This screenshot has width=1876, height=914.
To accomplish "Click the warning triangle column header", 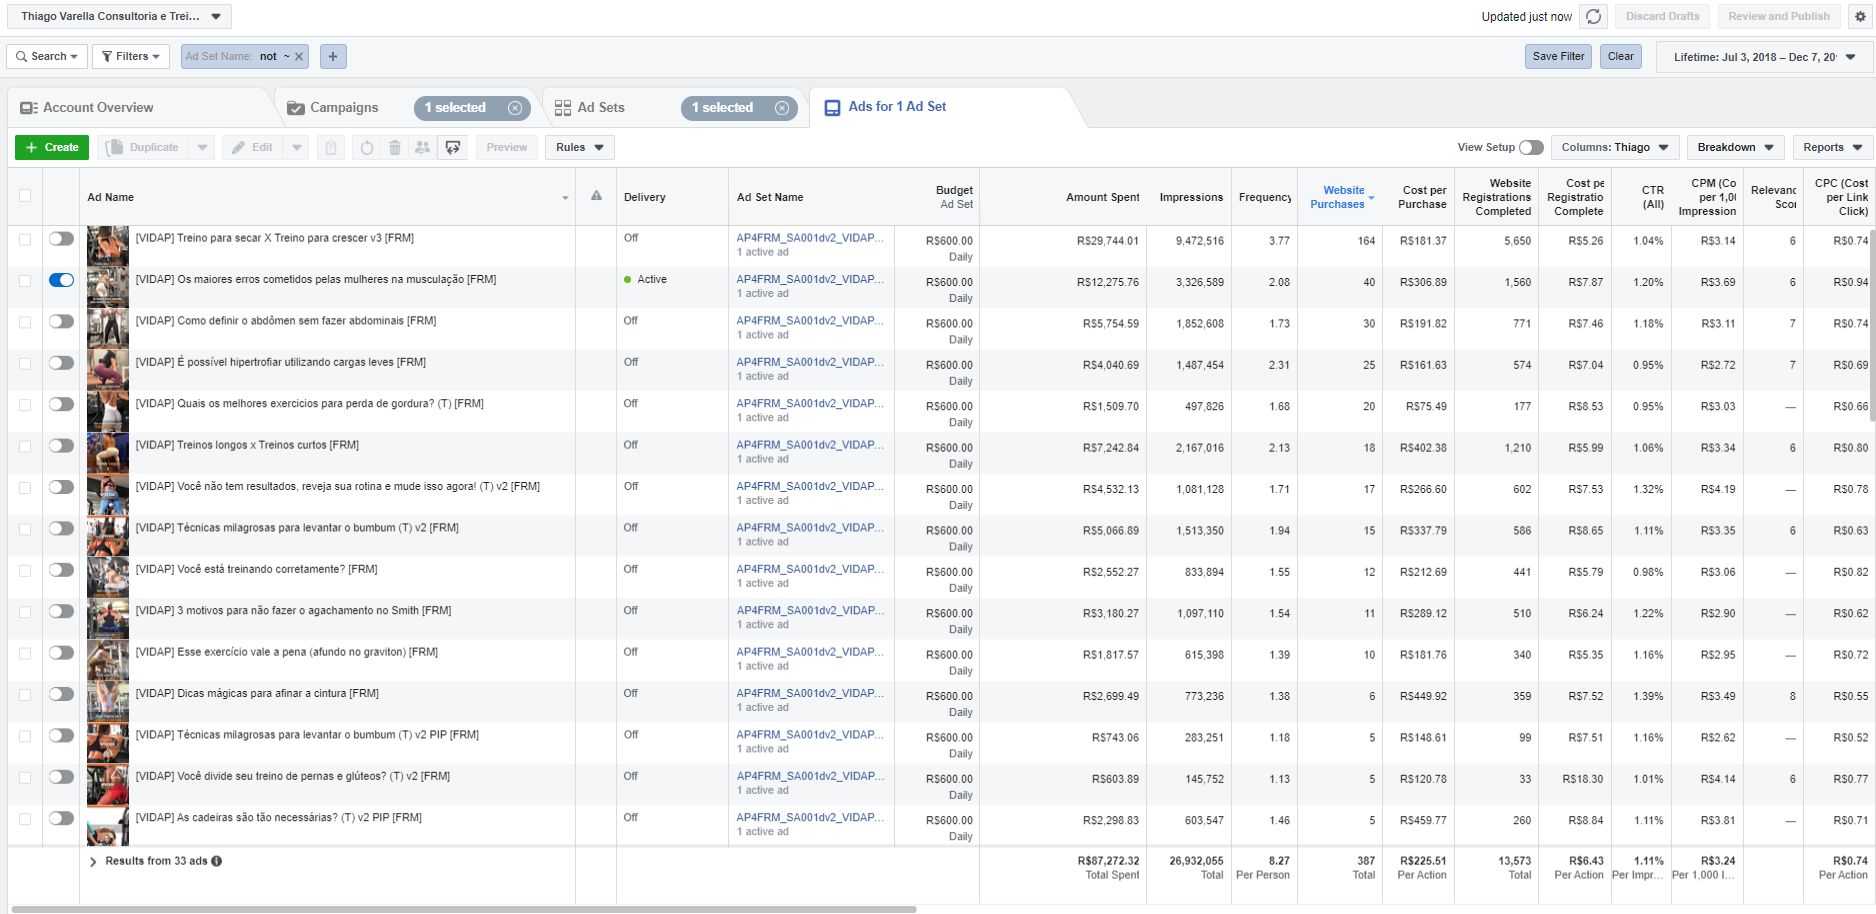I will 596,196.
